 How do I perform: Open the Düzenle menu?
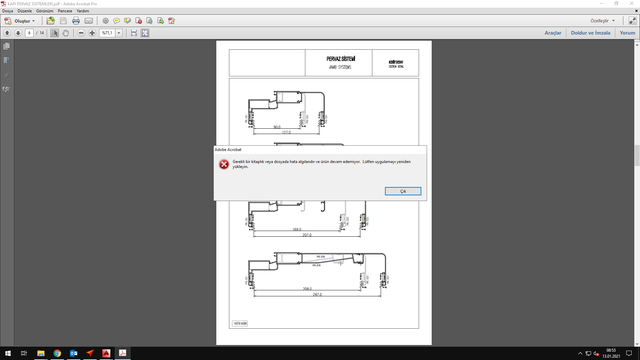[x=24, y=11]
